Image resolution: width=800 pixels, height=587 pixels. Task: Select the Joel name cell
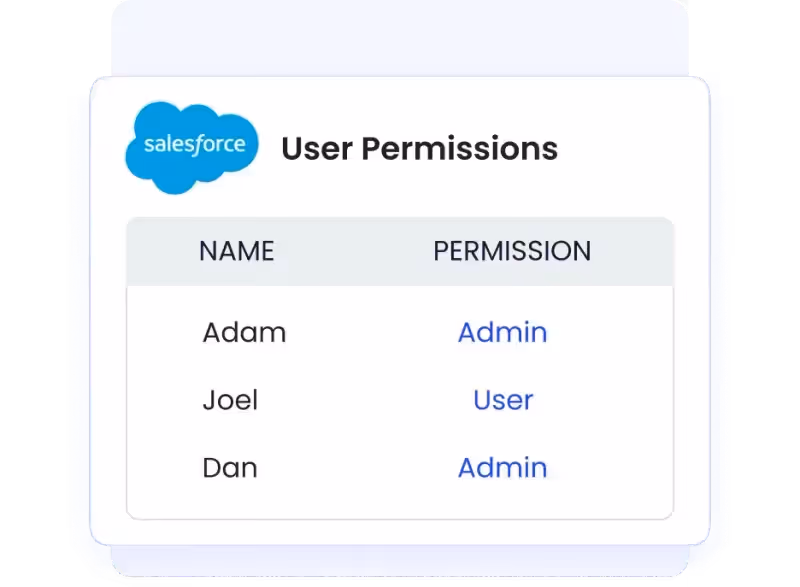coord(230,400)
